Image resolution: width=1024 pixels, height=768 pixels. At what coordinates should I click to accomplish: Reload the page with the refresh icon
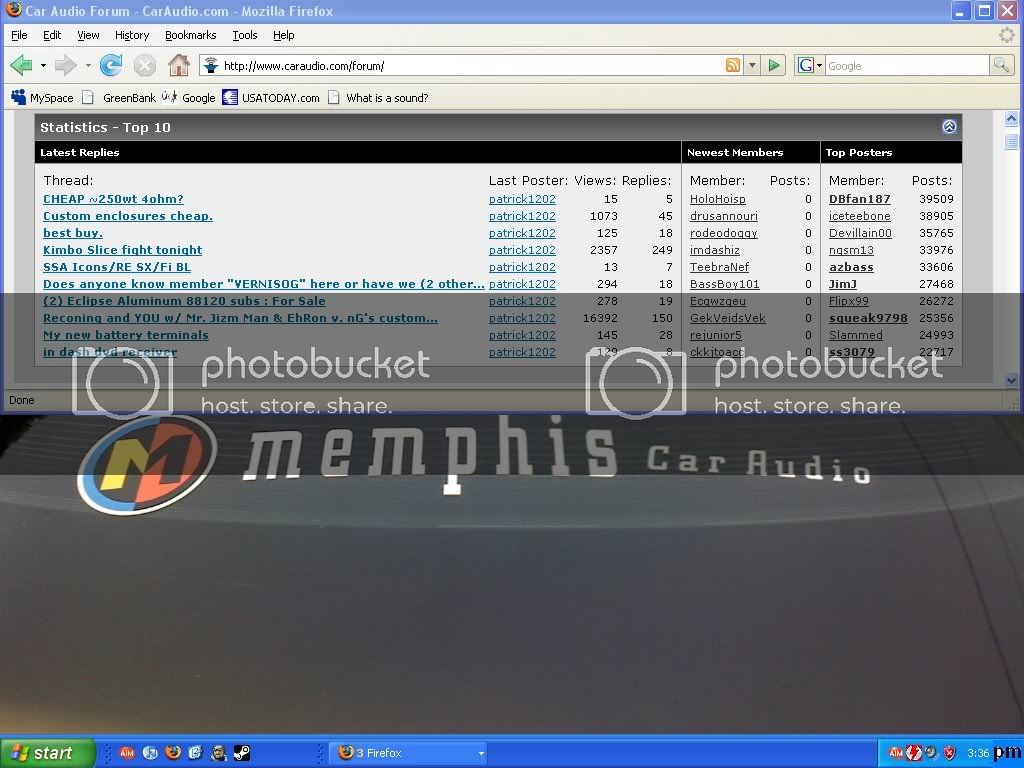[111, 65]
